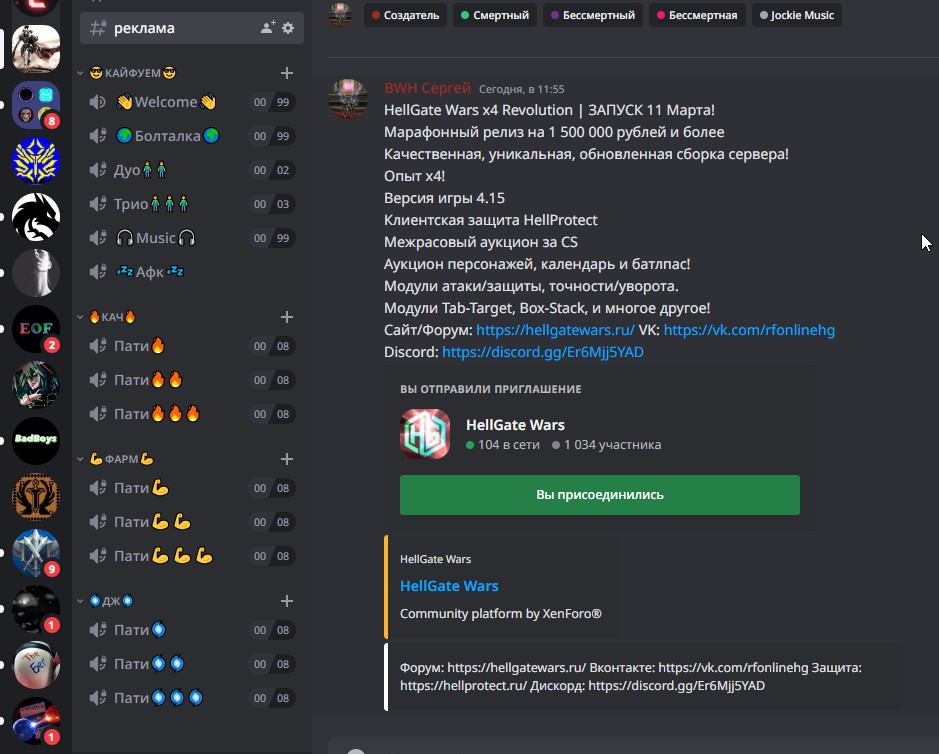Viewport: 939px width, 754px height.
Task: Add a channel to the КАЙФУЕМ category
Action: point(287,73)
